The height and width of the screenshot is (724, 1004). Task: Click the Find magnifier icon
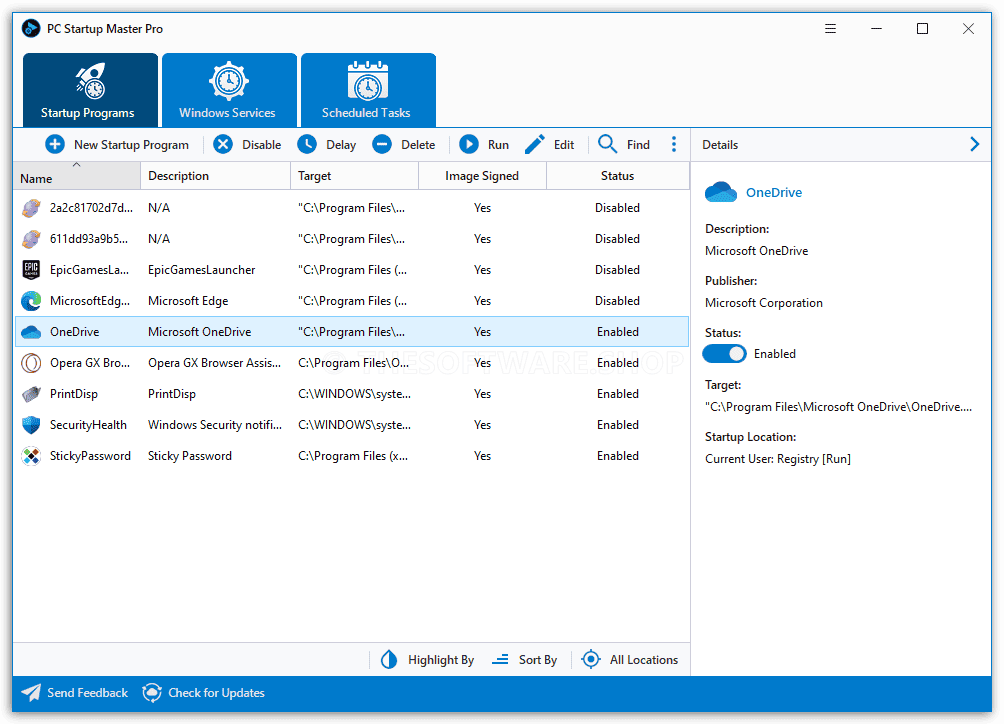click(x=608, y=144)
